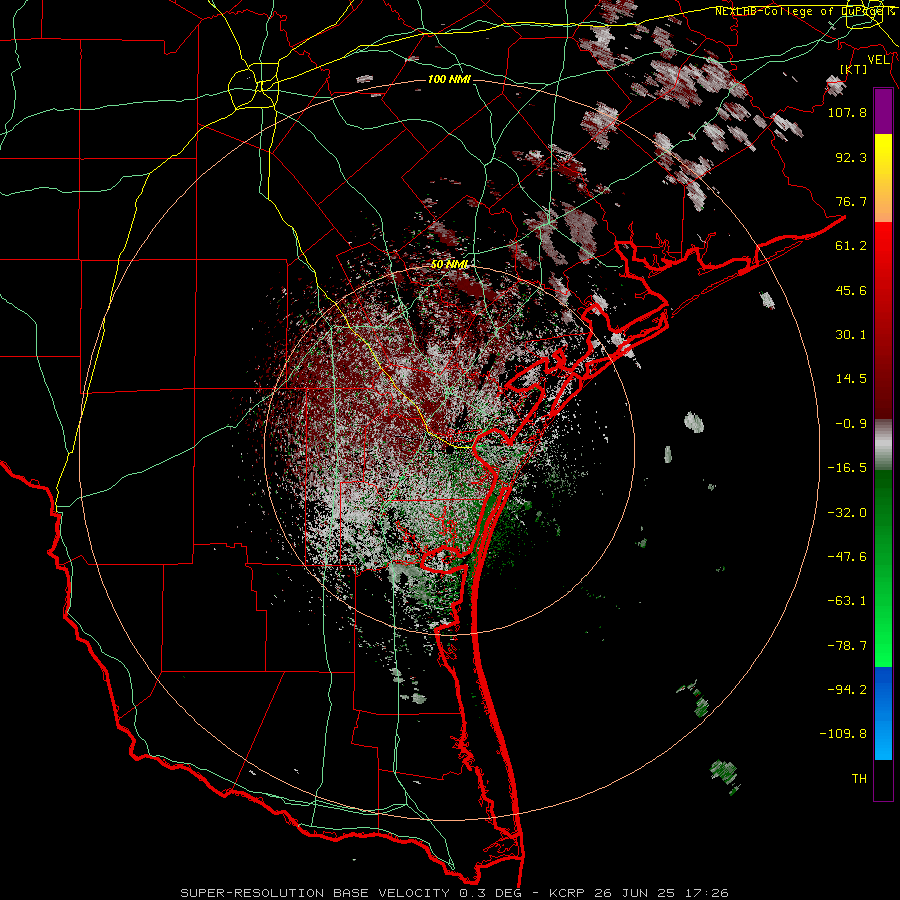
Task: Select the -63.1 legend value
Action: click(847, 601)
